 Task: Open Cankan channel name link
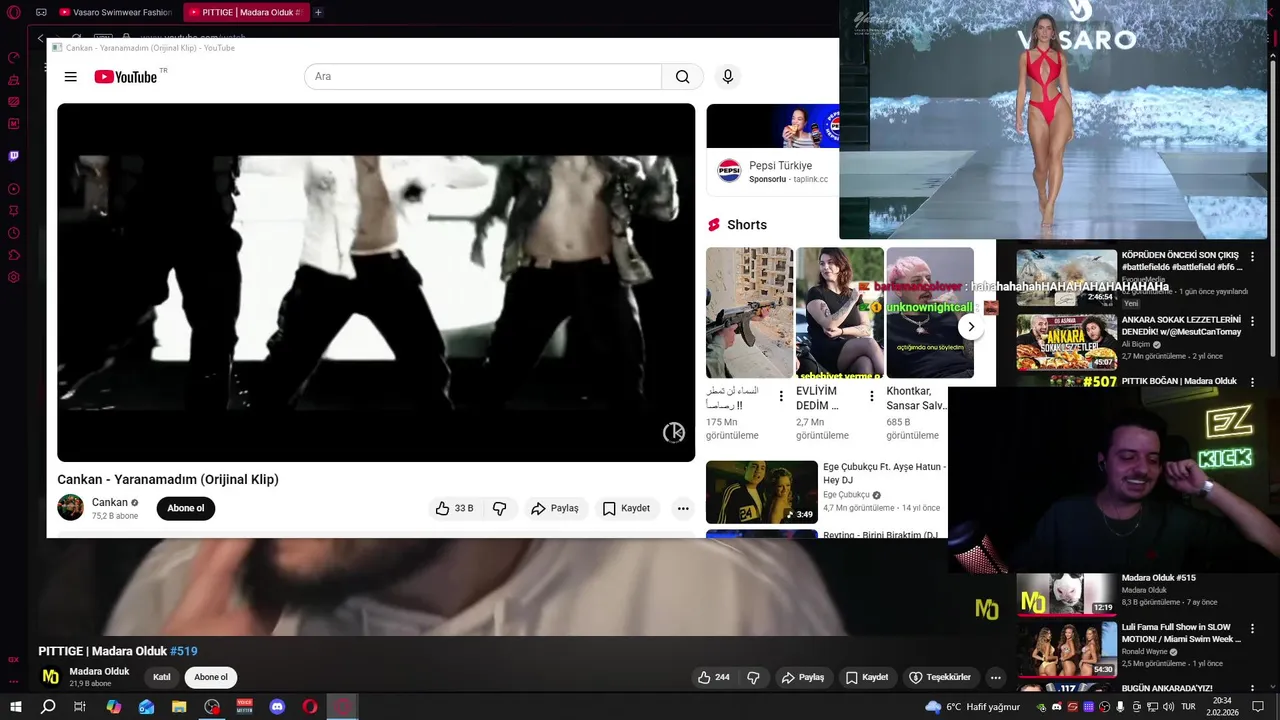point(110,502)
